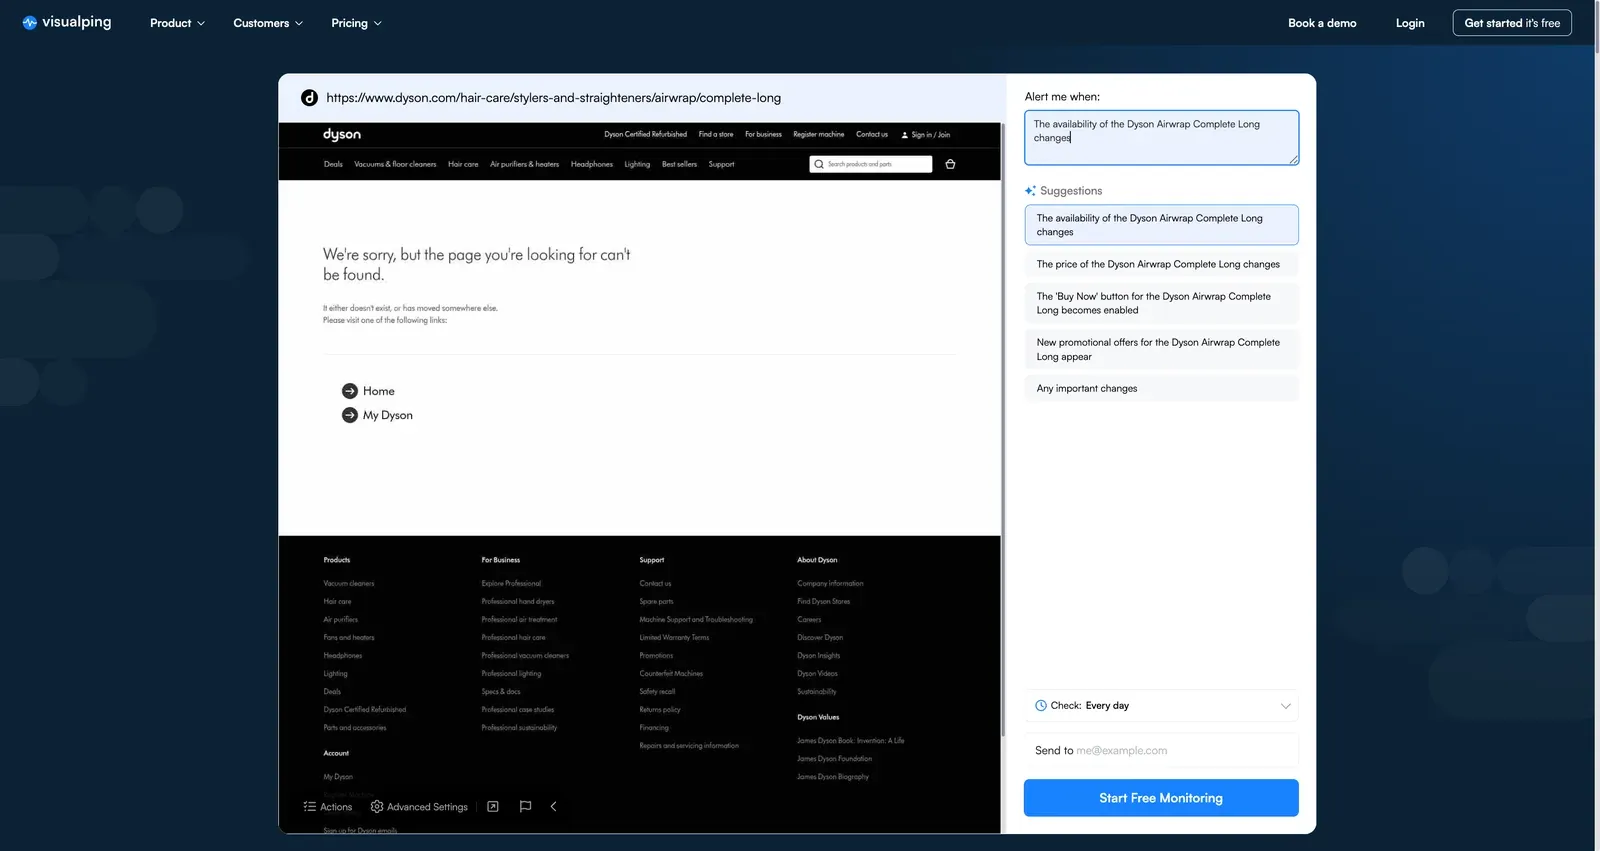Viewport: 1600px width, 851px height.
Task: Click the Alert me when text box
Action: point(1161,138)
